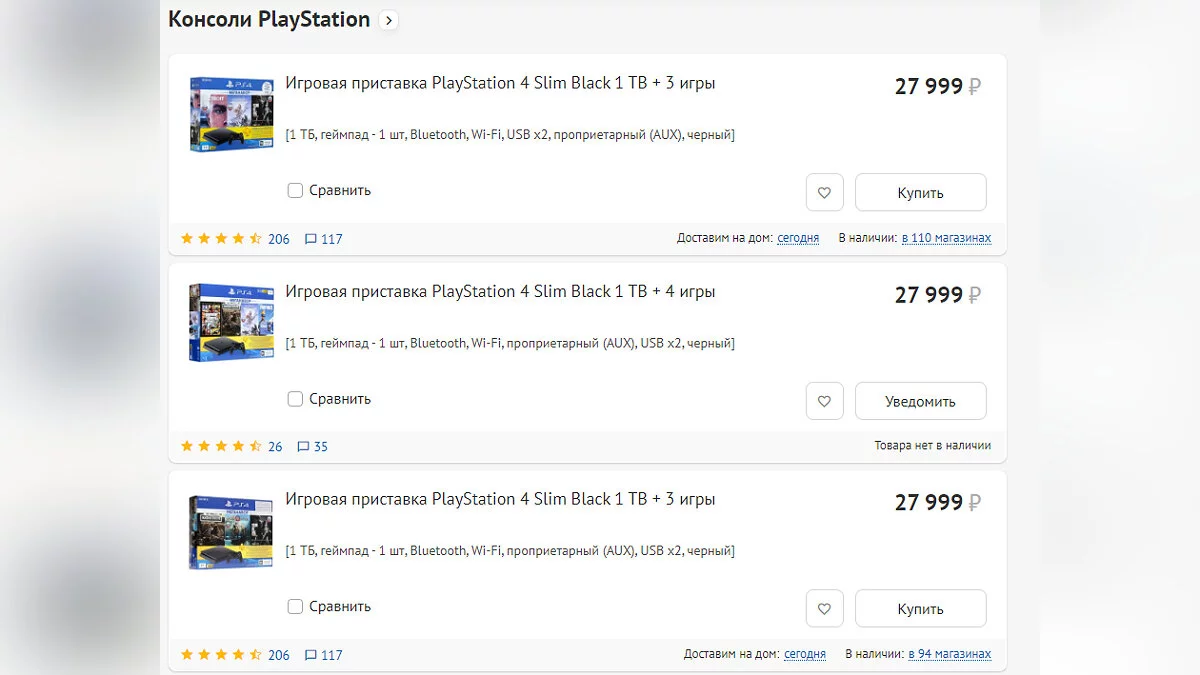The image size is (1200, 675).
Task: Open the в 94 магазинах availability link
Action: [x=949, y=654]
